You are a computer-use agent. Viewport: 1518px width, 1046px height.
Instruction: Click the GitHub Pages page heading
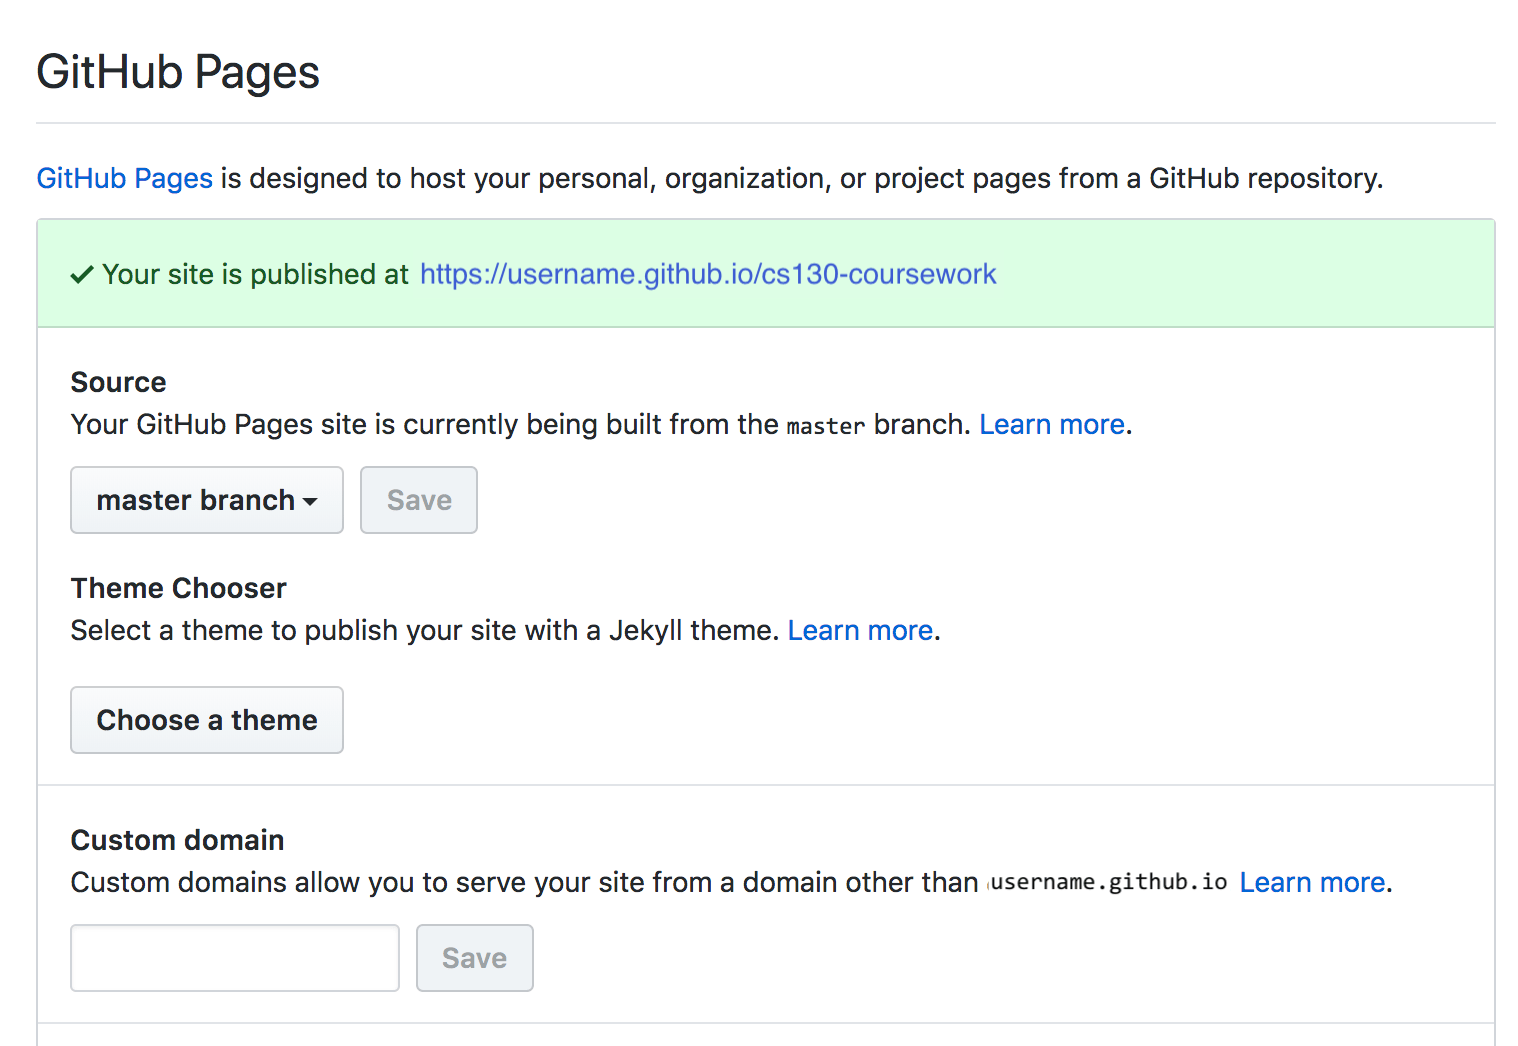tap(178, 72)
